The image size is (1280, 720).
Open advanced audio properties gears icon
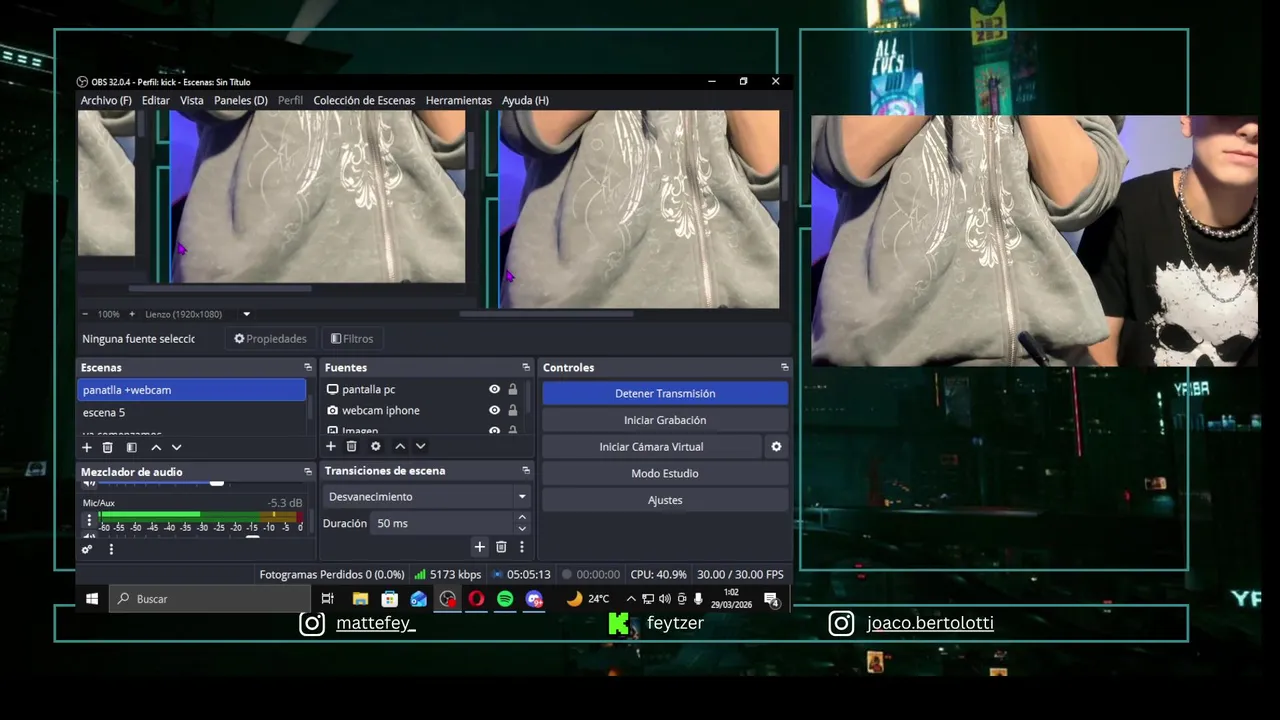pyautogui.click(x=87, y=549)
